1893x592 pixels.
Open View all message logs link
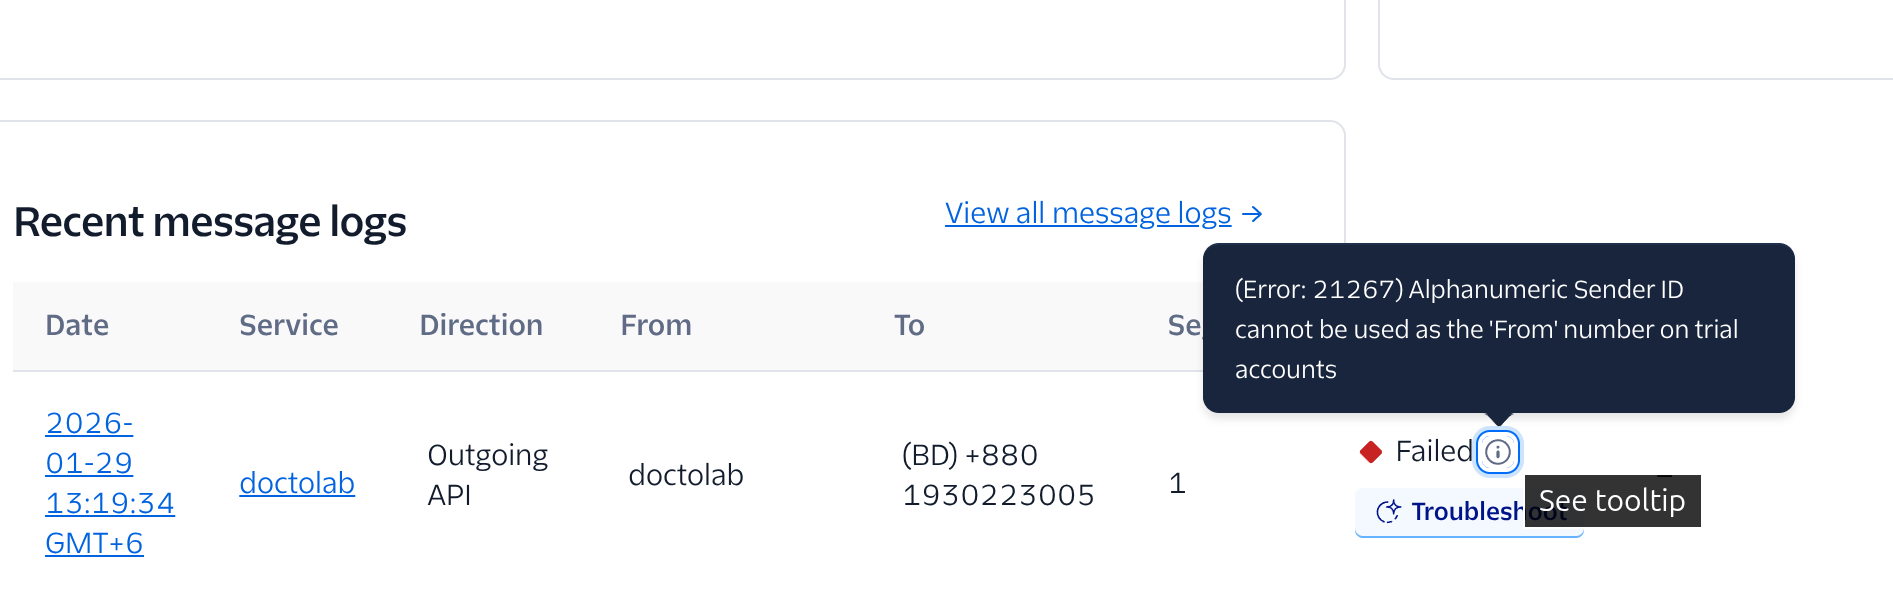click(x=1087, y=213)
